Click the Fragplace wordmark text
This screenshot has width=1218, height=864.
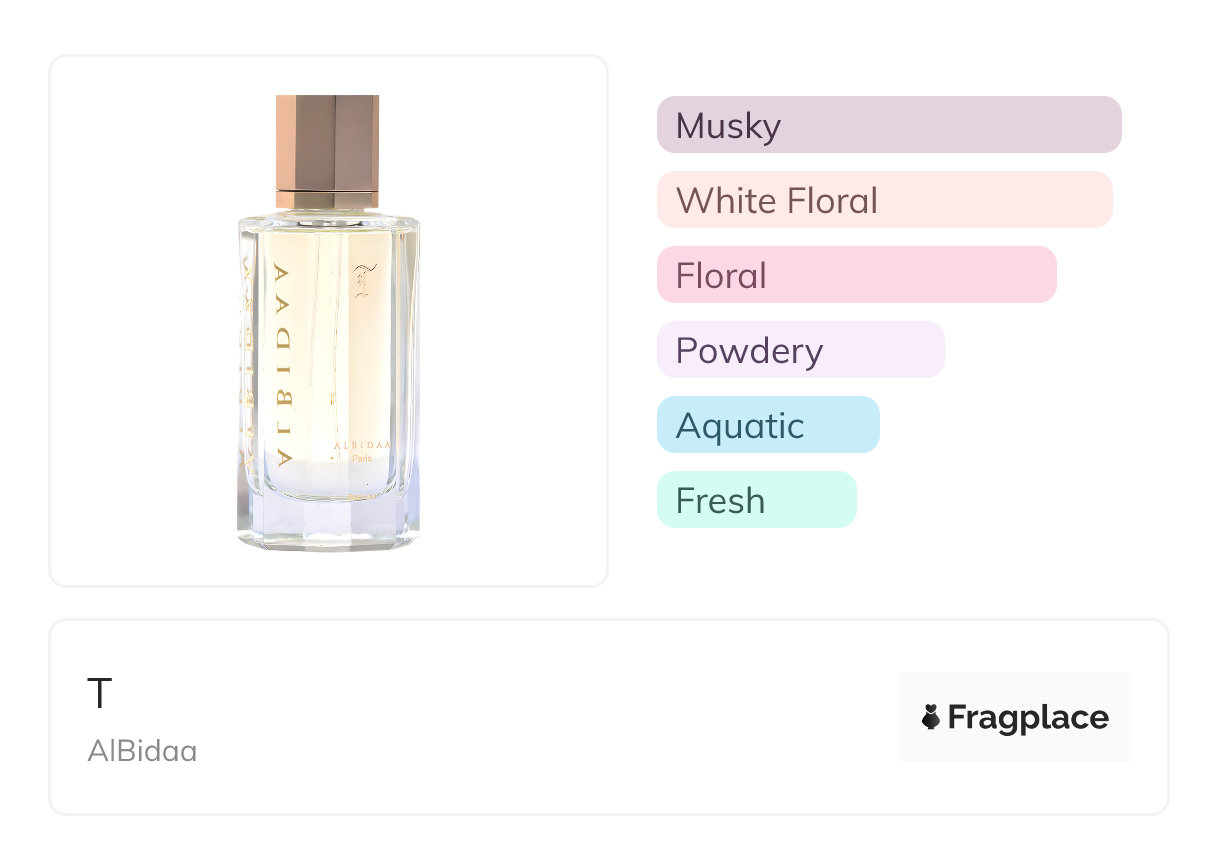[1028, 717]
